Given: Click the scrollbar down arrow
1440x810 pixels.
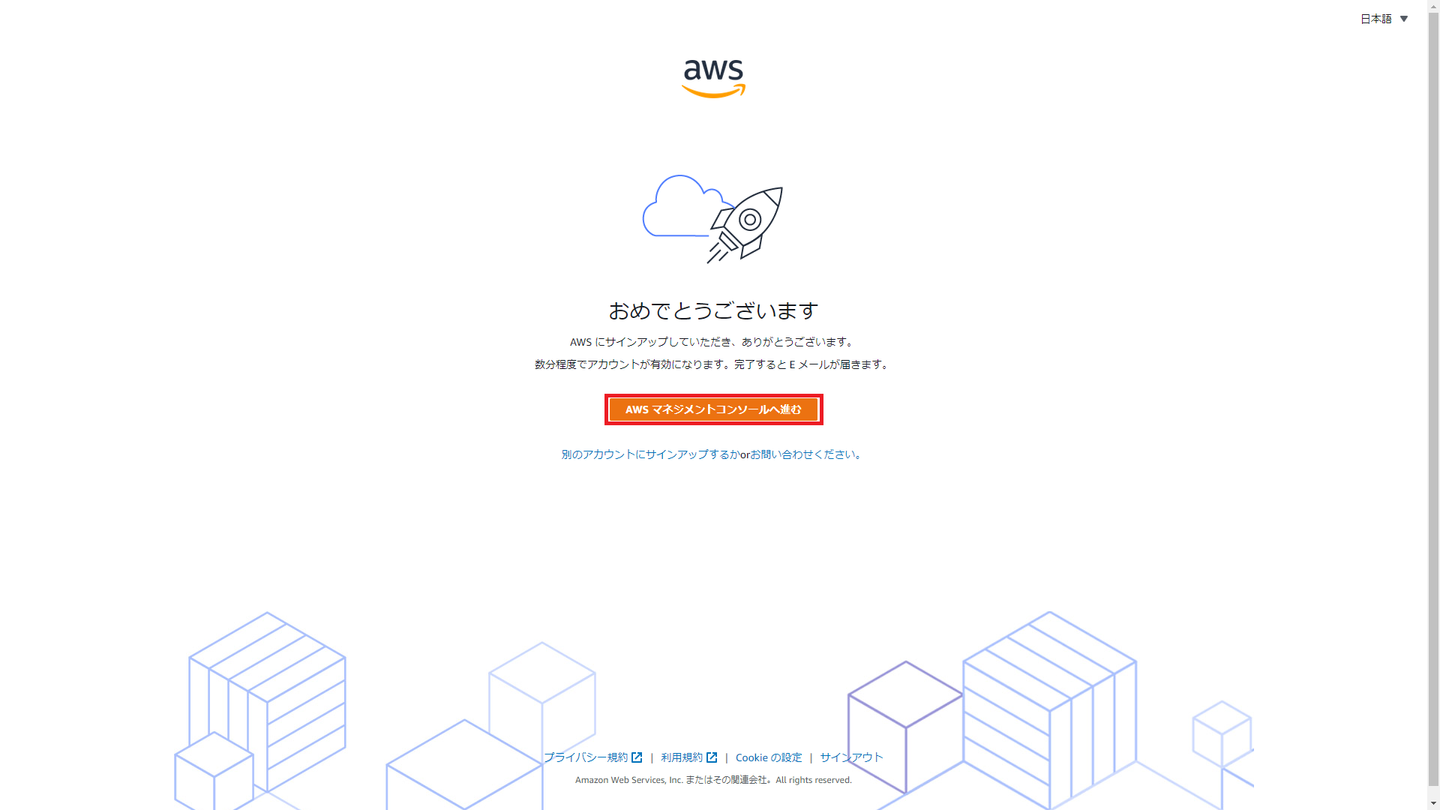Looking at the screenshot, I should 1434,803.
